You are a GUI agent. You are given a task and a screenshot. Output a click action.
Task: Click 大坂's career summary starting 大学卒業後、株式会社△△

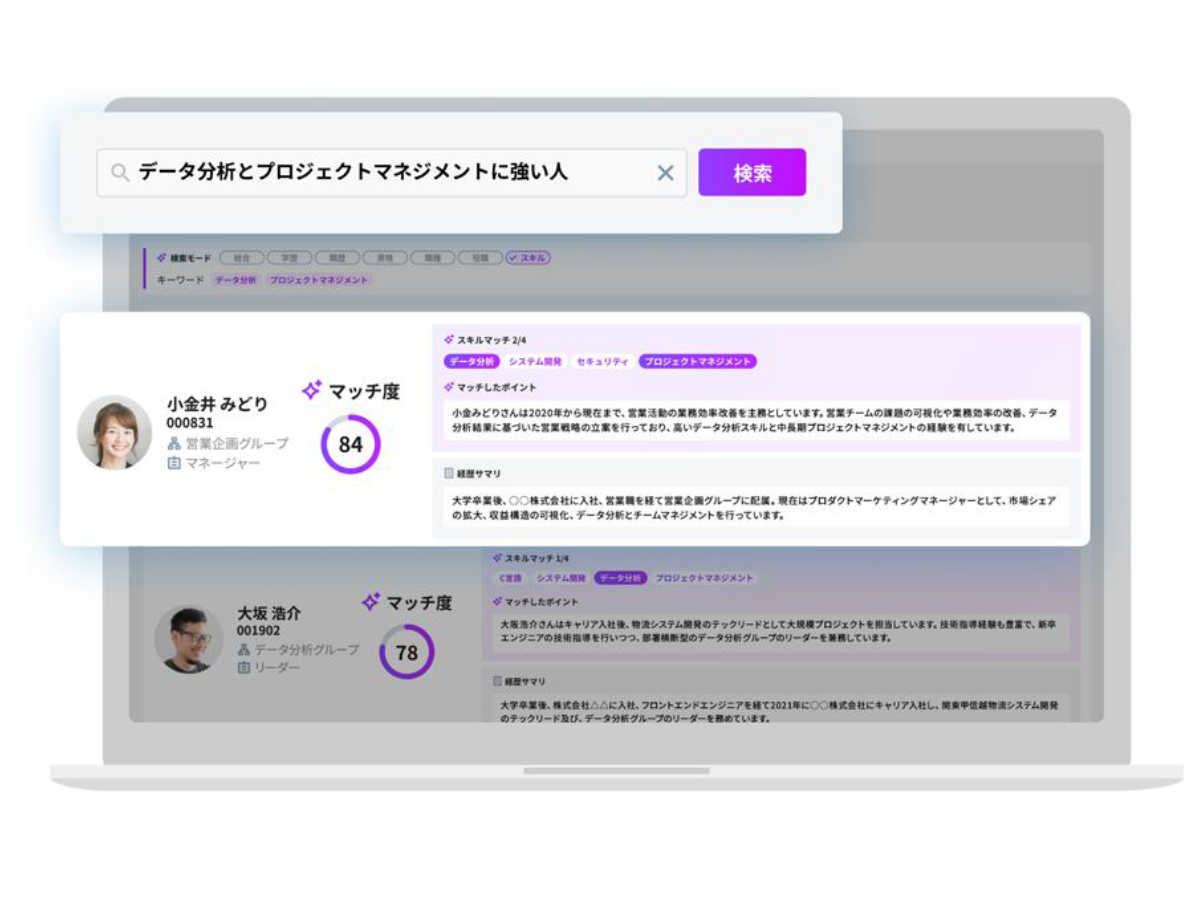click(779, 711)
